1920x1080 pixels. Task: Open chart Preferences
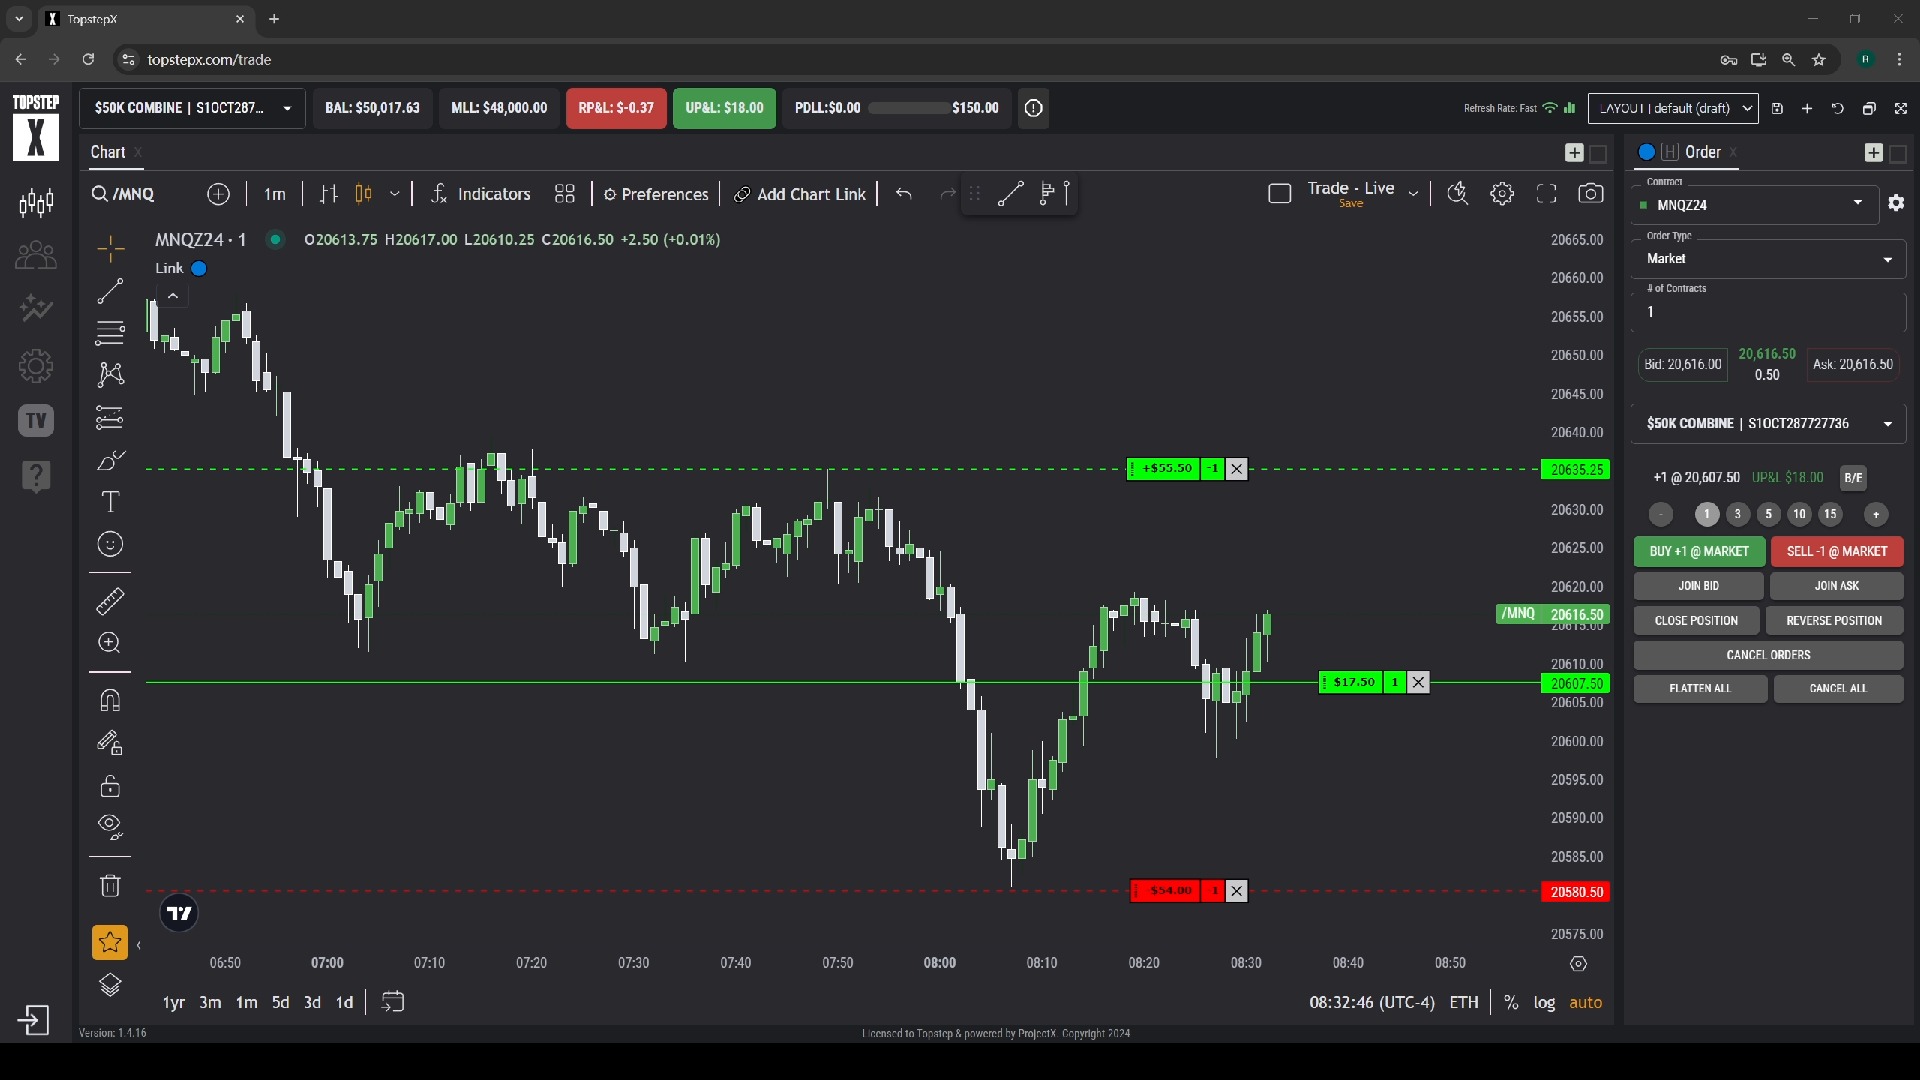[x=656, y=194]
